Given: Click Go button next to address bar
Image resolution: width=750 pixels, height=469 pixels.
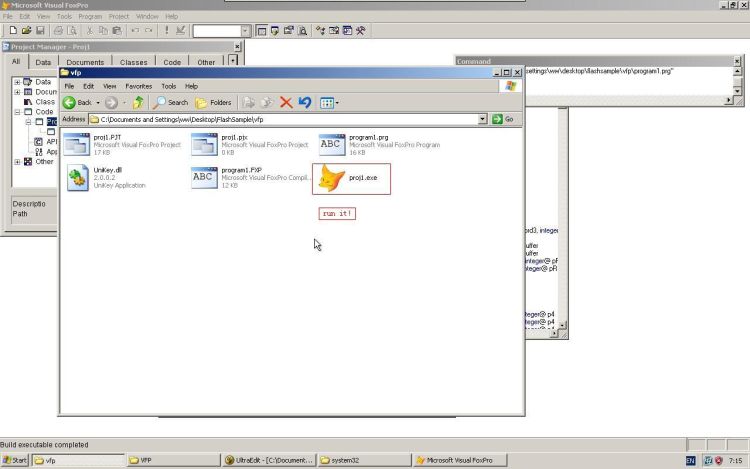Looking at the screenshot, I should (503, 119).
